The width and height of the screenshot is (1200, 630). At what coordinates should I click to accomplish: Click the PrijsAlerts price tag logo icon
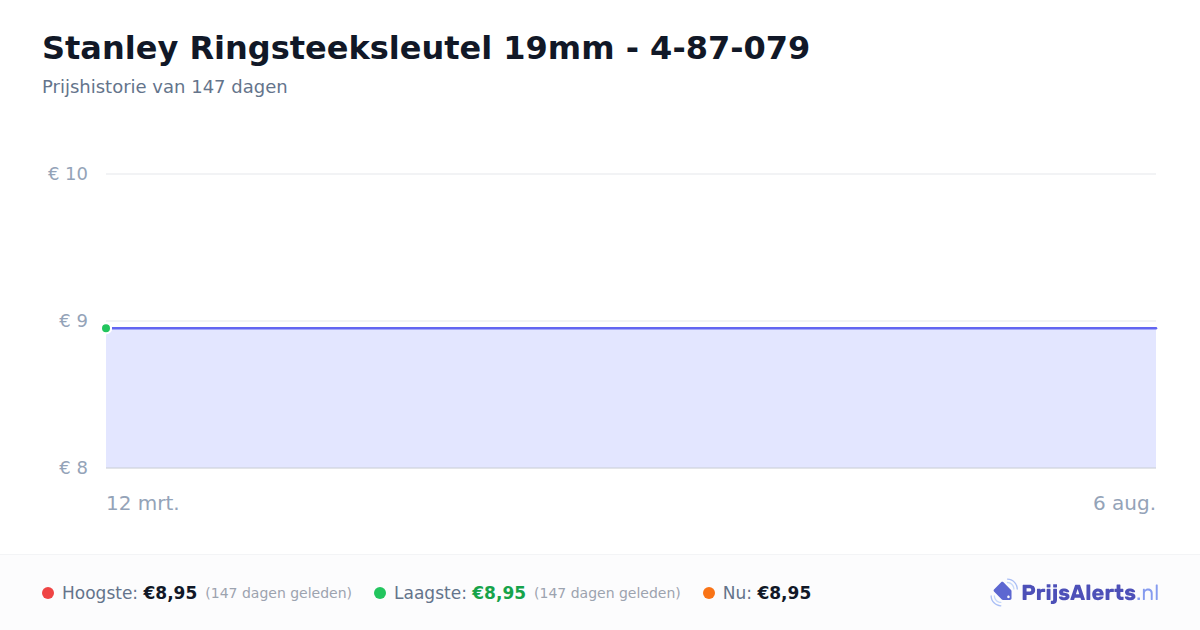[x=1003, y=593]
